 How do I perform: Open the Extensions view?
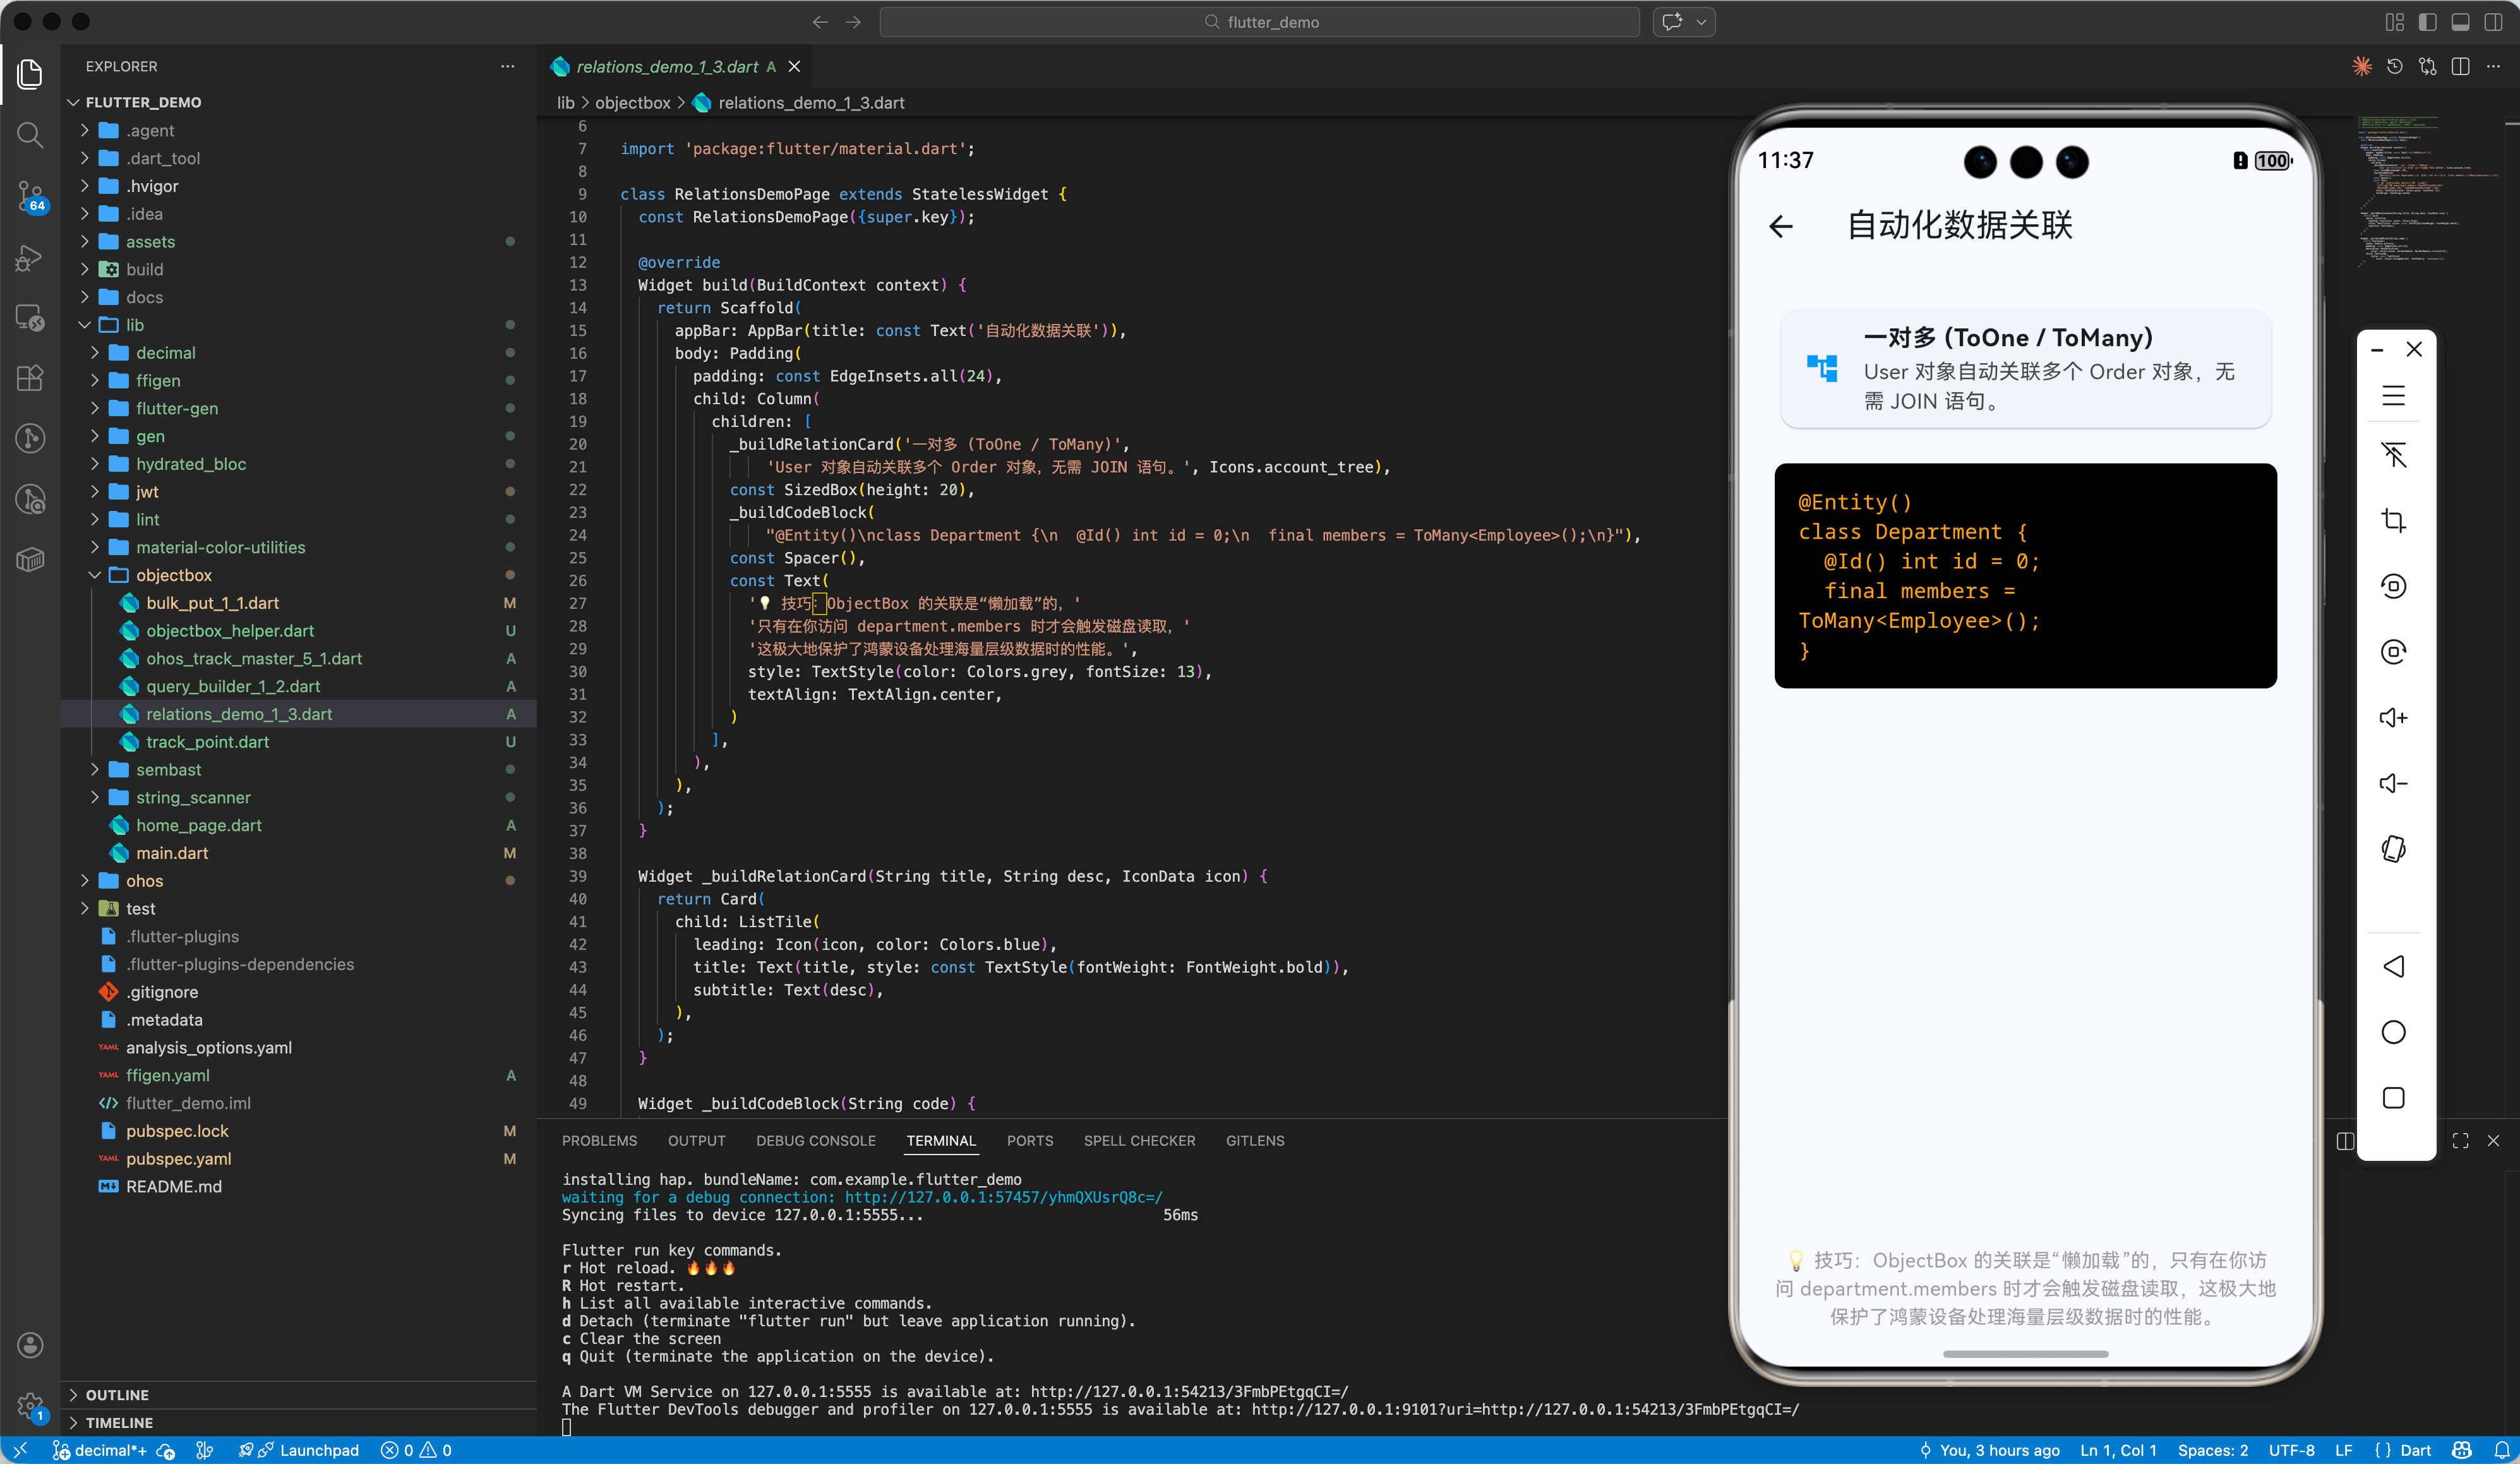pos(30,377)
